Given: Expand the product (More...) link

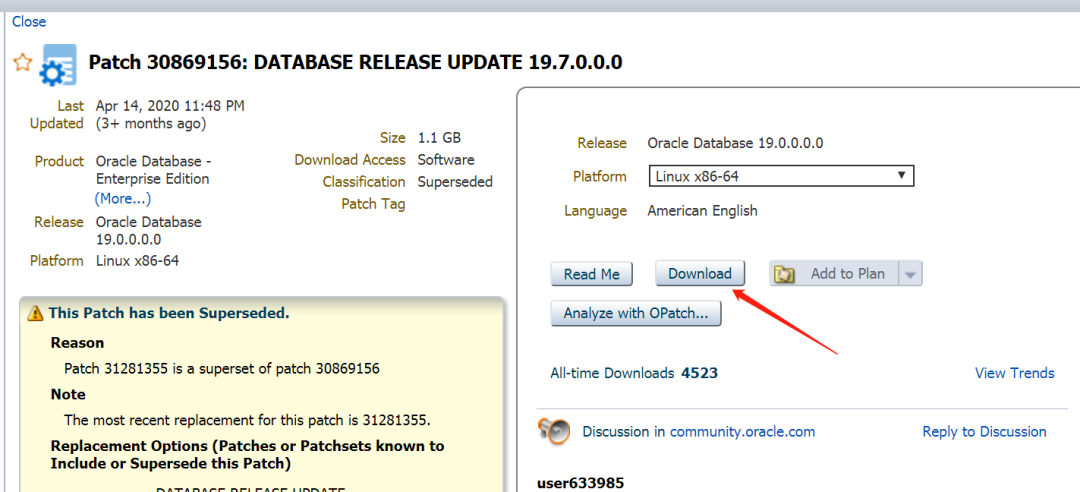Looking at the screenshot, I should [123, 198].
